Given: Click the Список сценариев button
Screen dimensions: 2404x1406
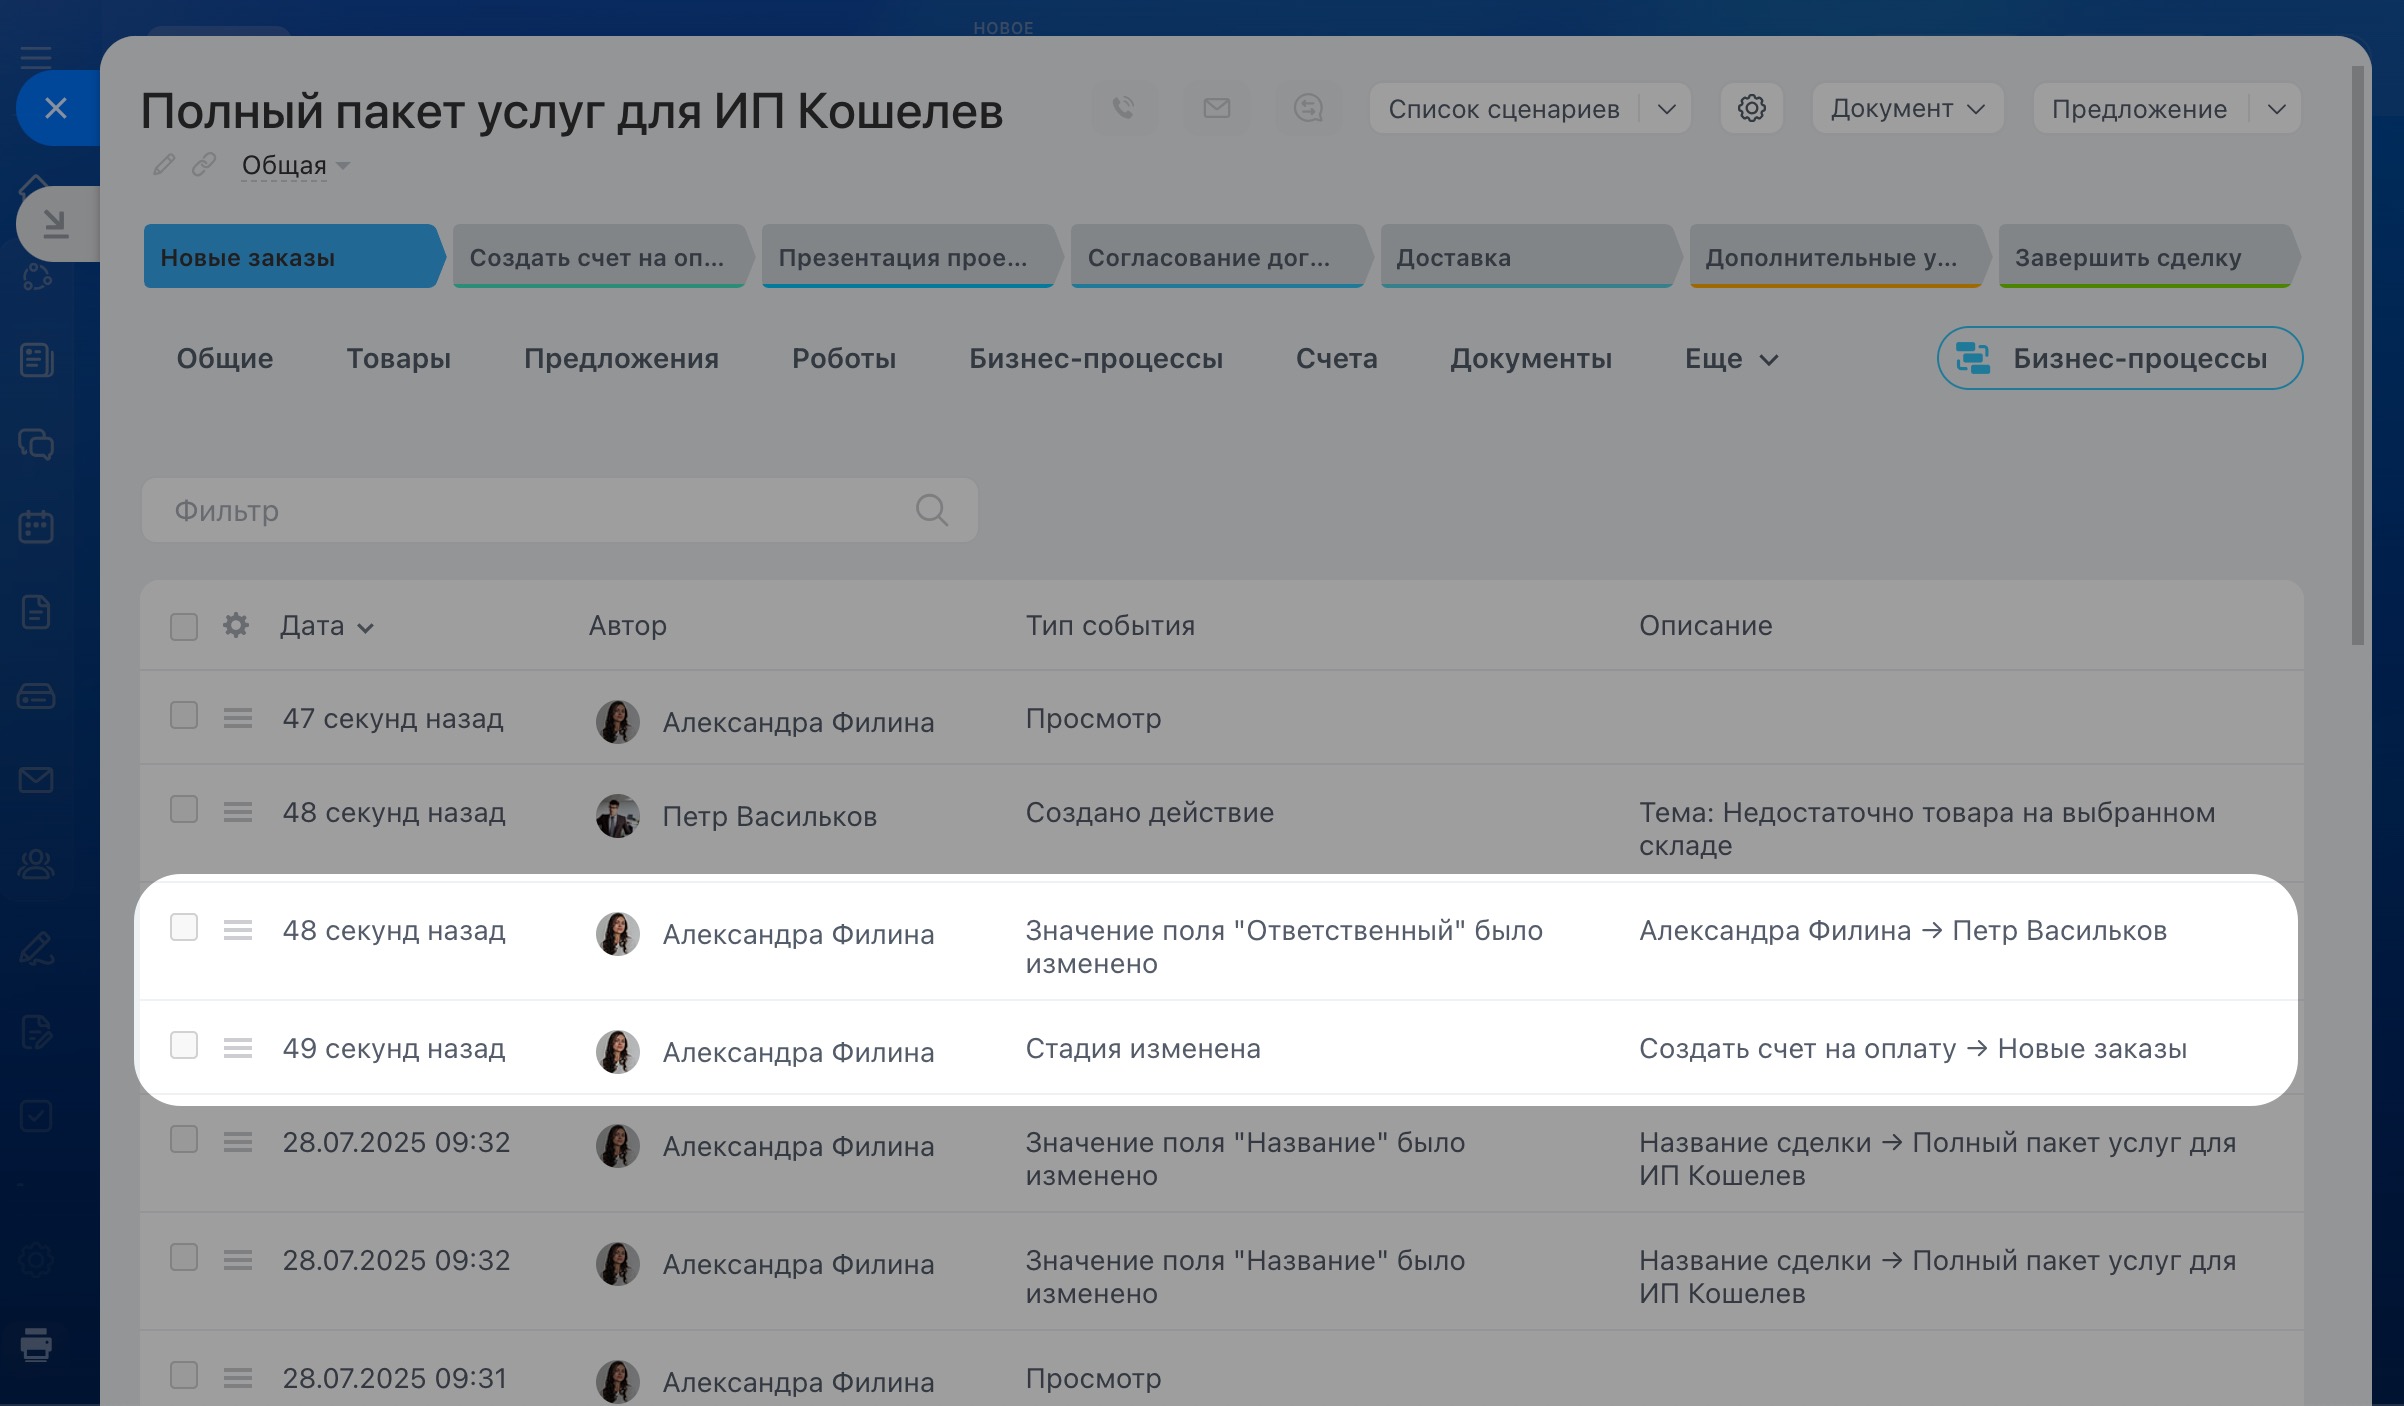Looking at the screenshot, I should pyautogui.click(x=1504, y=108).
